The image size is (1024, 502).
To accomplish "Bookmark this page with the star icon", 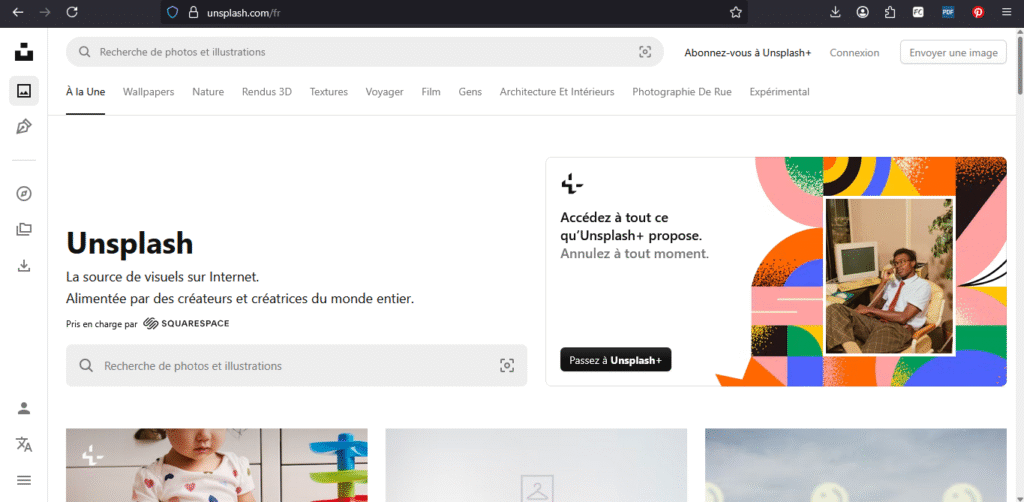I will (736, 12).
